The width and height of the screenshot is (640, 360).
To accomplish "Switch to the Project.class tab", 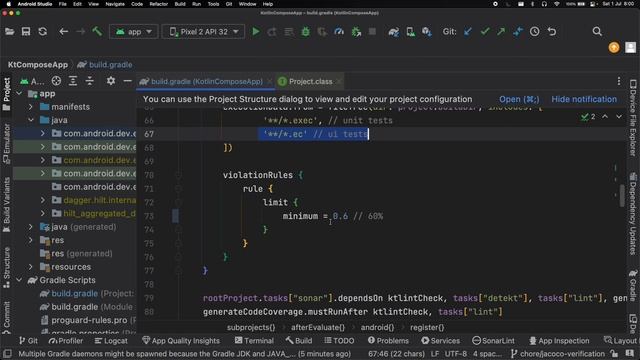I will 310,82.
